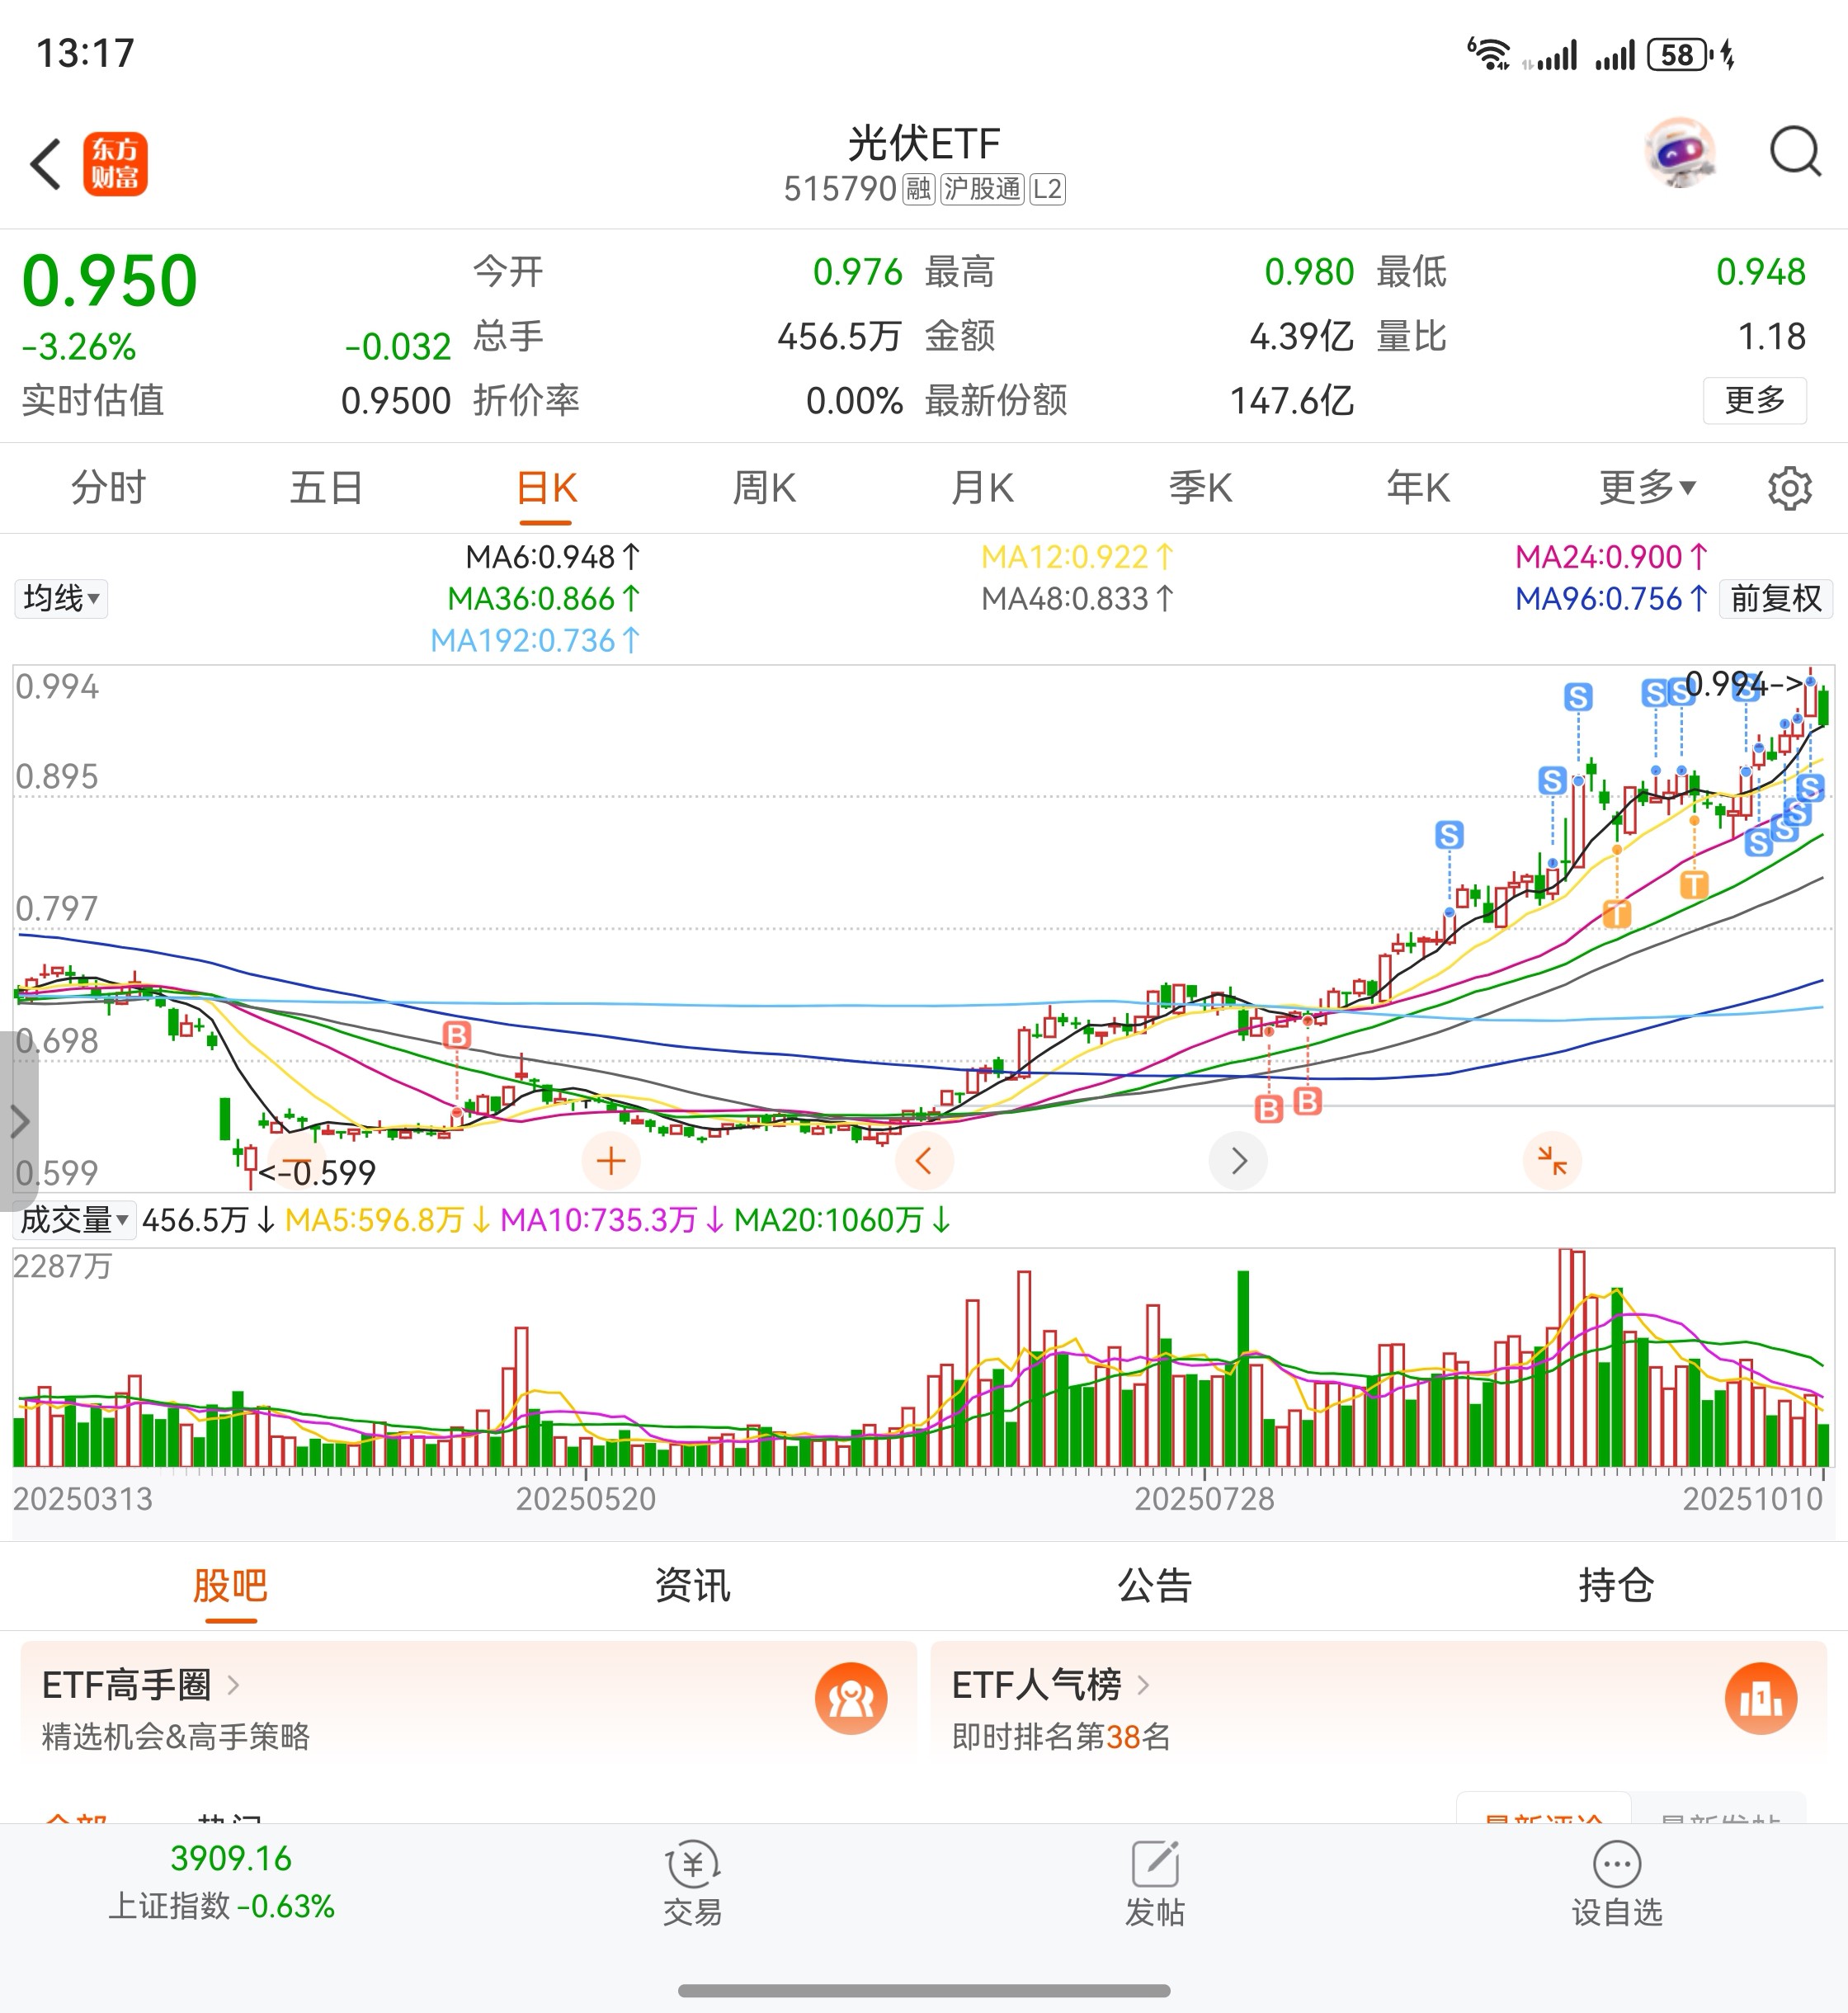
Task: Toggle the 前复权 price adjustment button
Action: click(x=1775, y=599)
